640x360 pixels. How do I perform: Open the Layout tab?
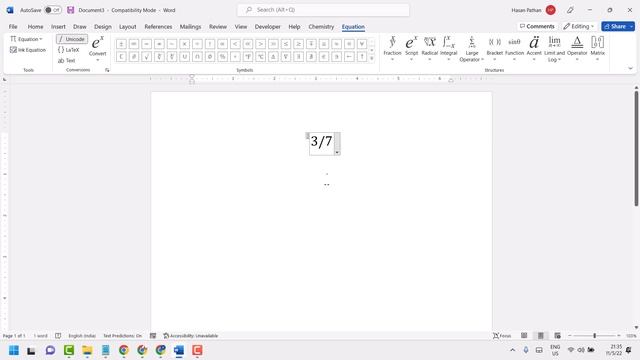[128, 27]
